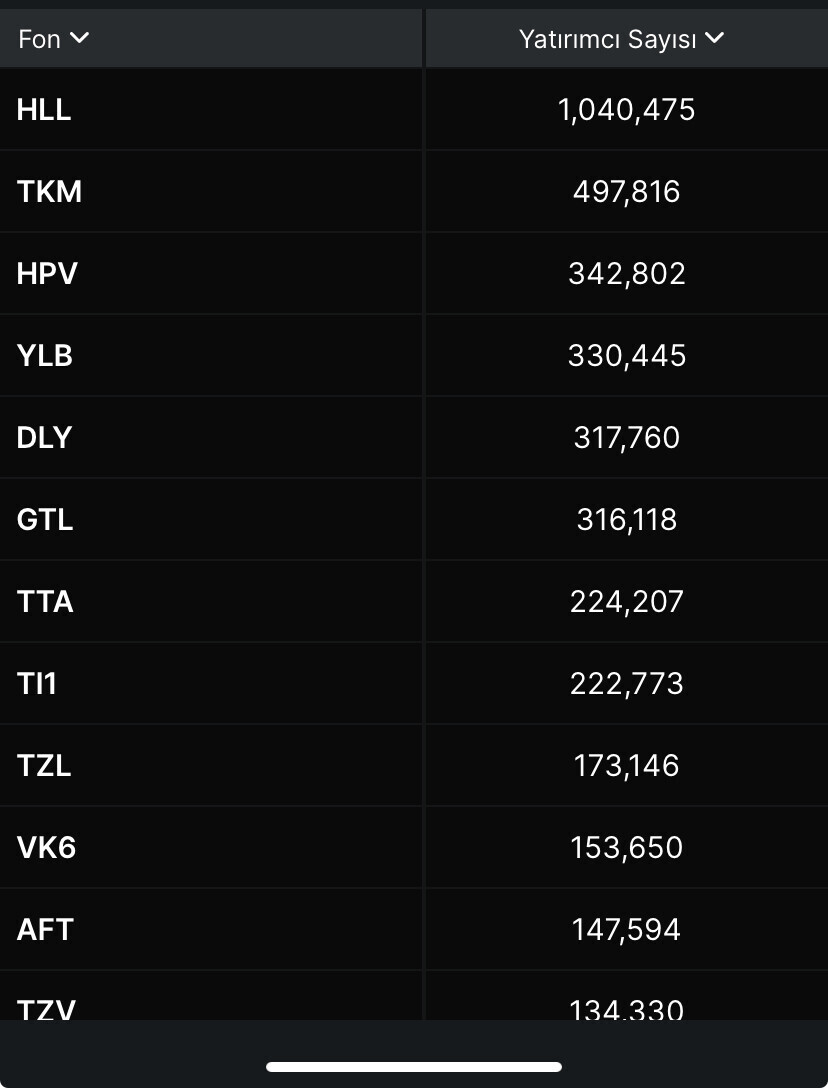
Task: Tap the DLY fund code
Action: pos(44,438)
